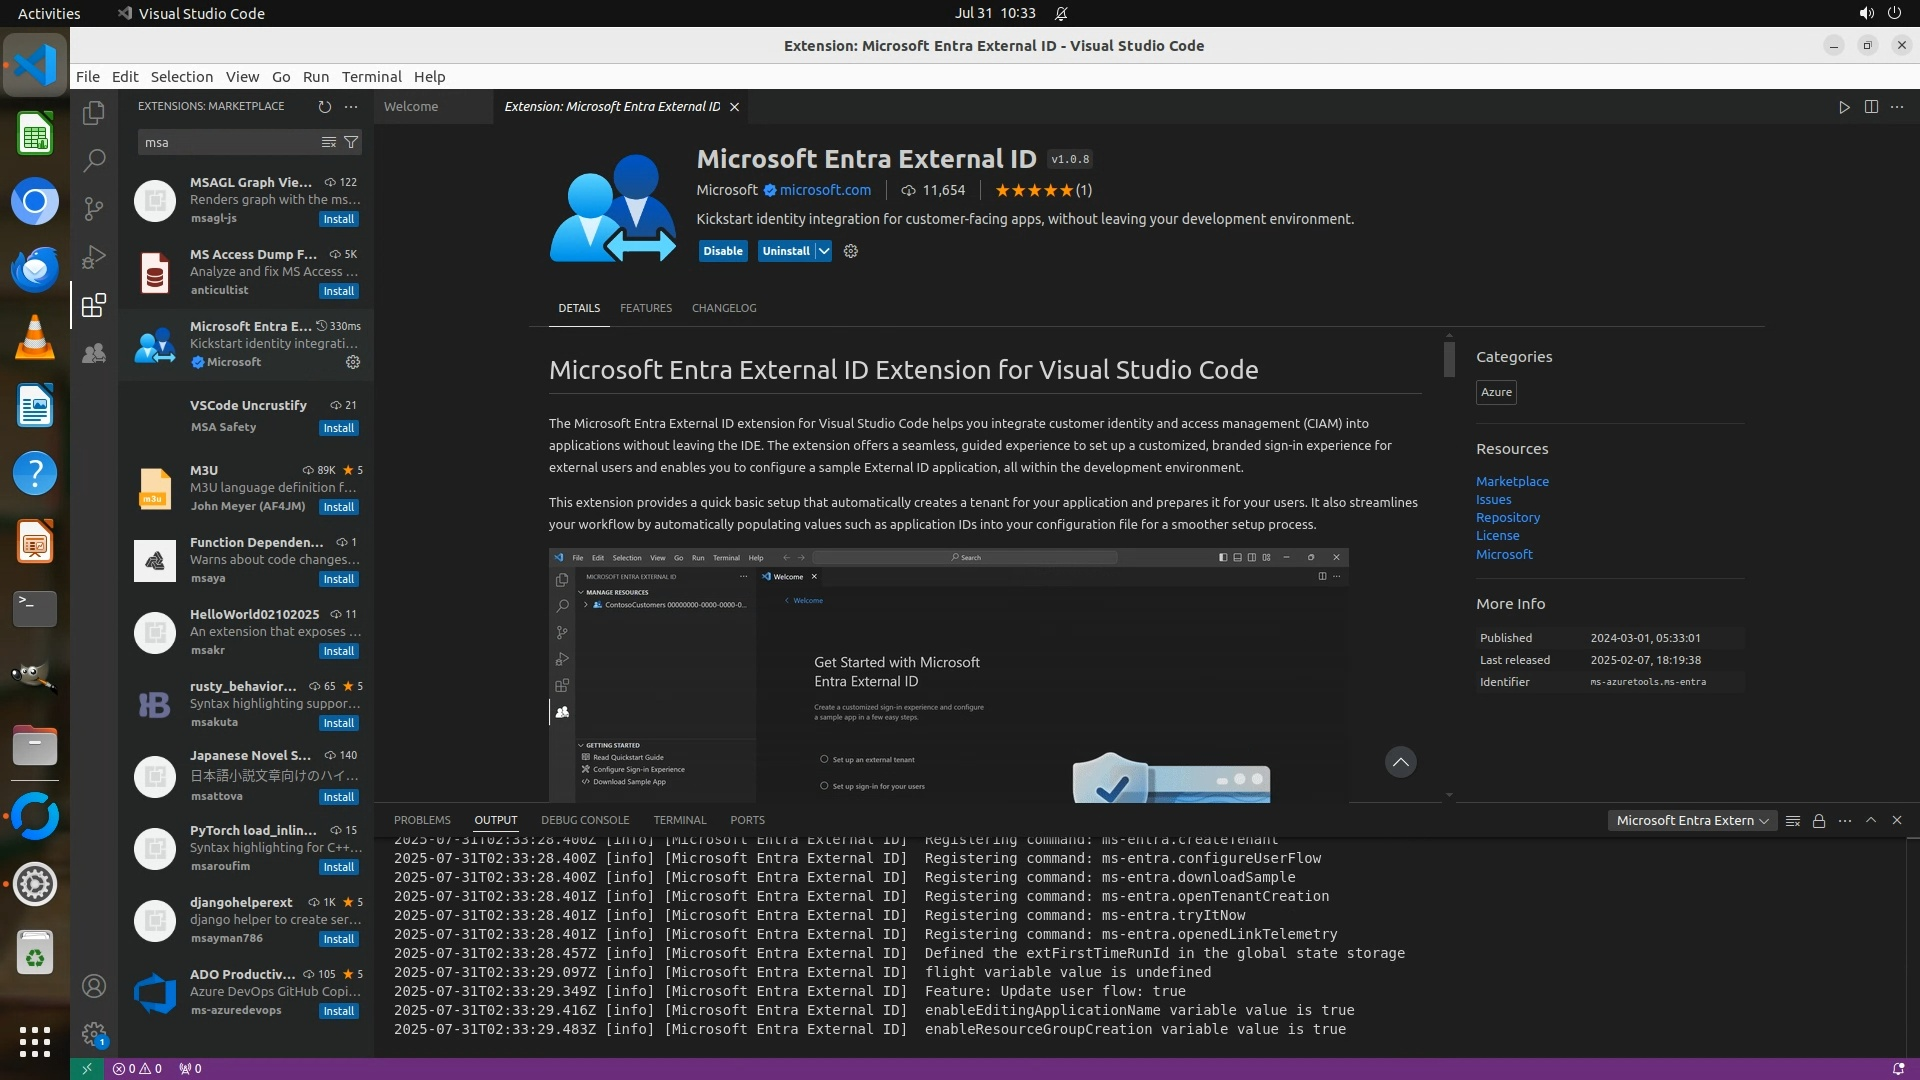The image size is (1920, 1080).
Task: Clear extensions search results icon
Action: pos(329,142)
